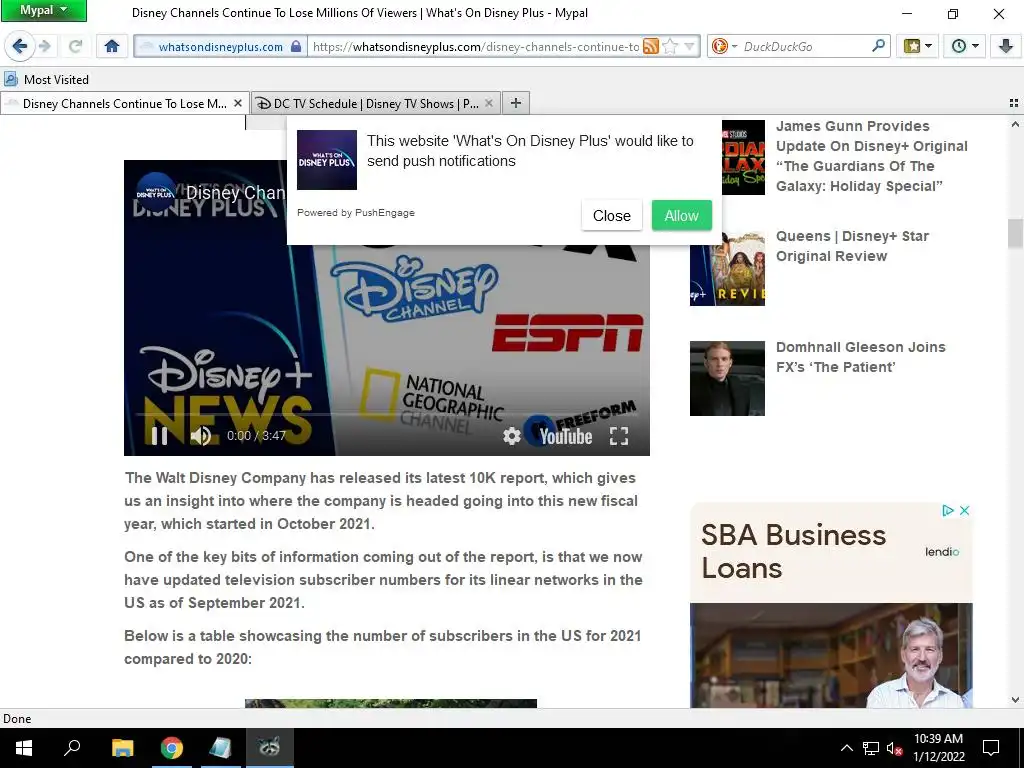Screen dimensions: 1024x768
Task: Close the DC TV Schedule tab
Action: [488, 103]
